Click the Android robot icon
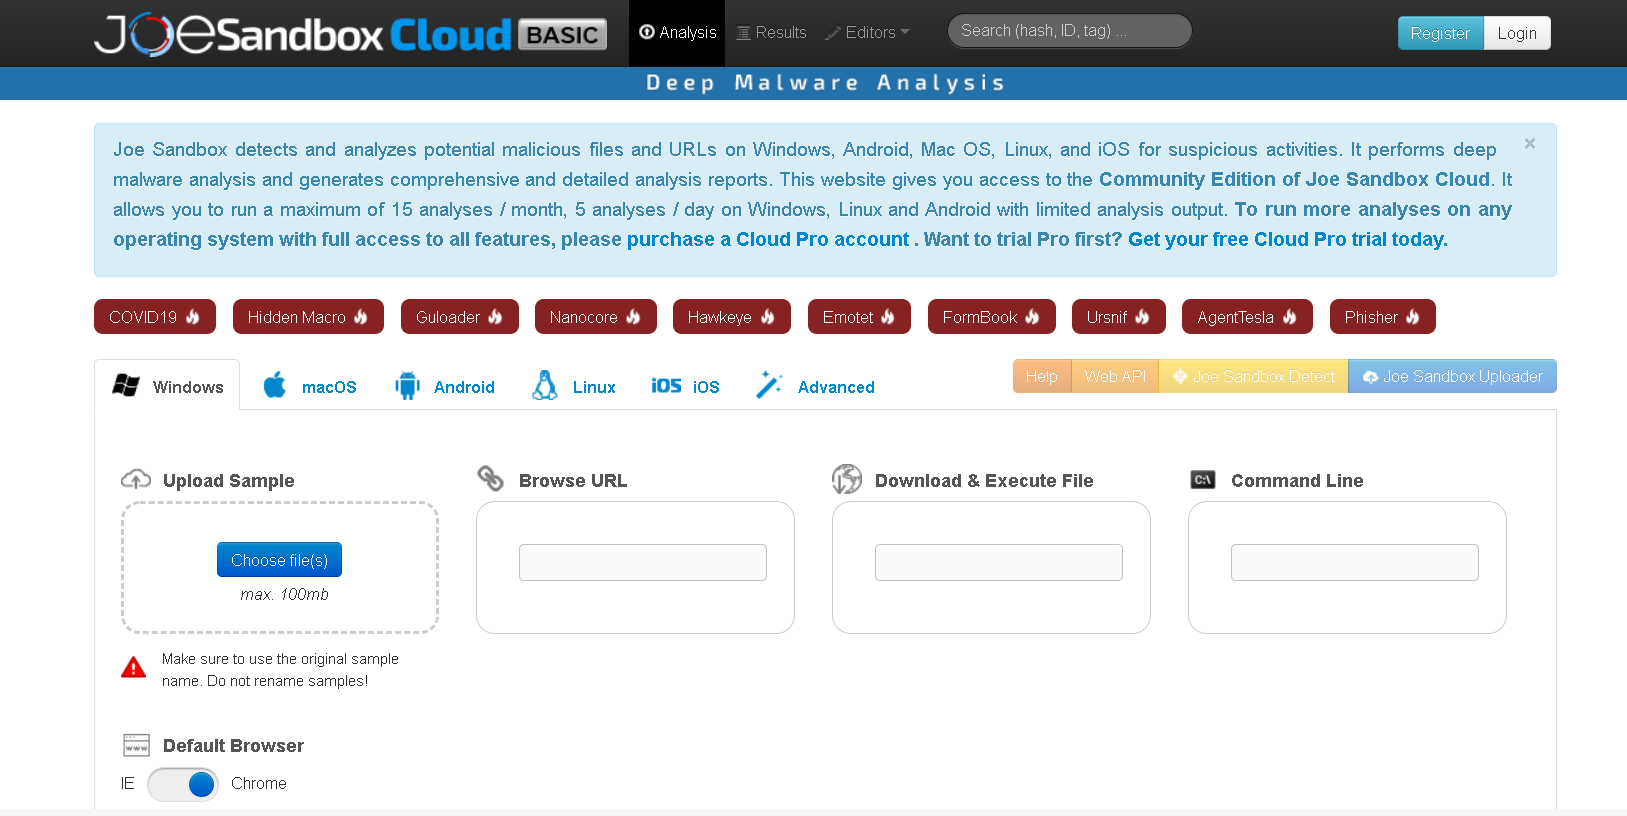Viewport: 1627px width, 816px height. pyautogui.click(x=407, y=385)
